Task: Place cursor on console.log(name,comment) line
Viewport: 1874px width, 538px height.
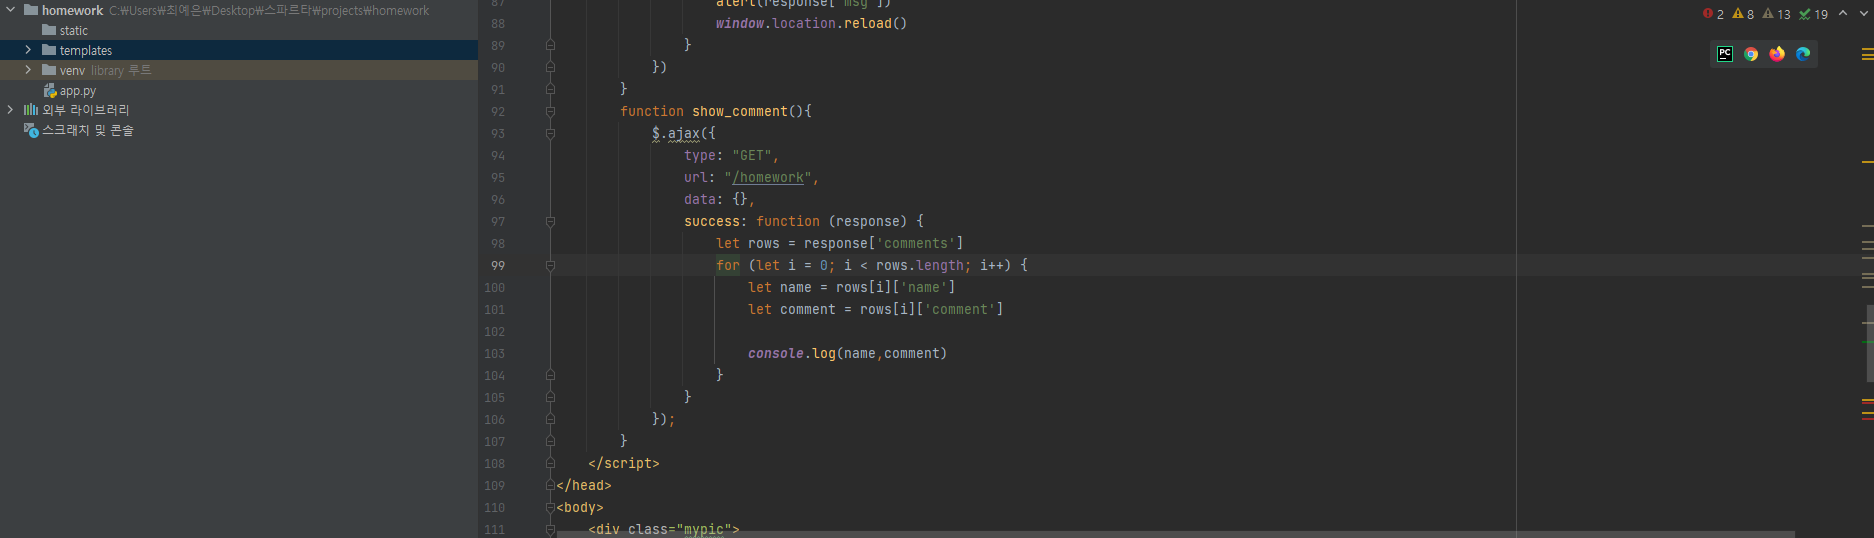Action: (847, 354)
